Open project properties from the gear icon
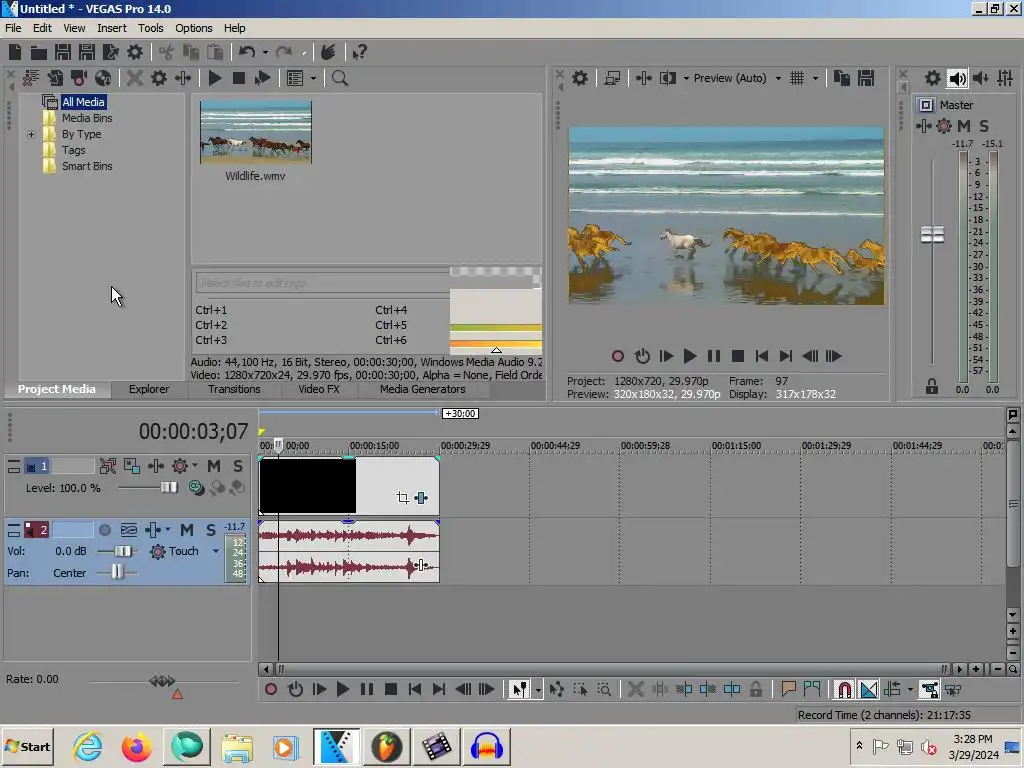This screenshot has width=1024, height=768. [x=135, y=52]
